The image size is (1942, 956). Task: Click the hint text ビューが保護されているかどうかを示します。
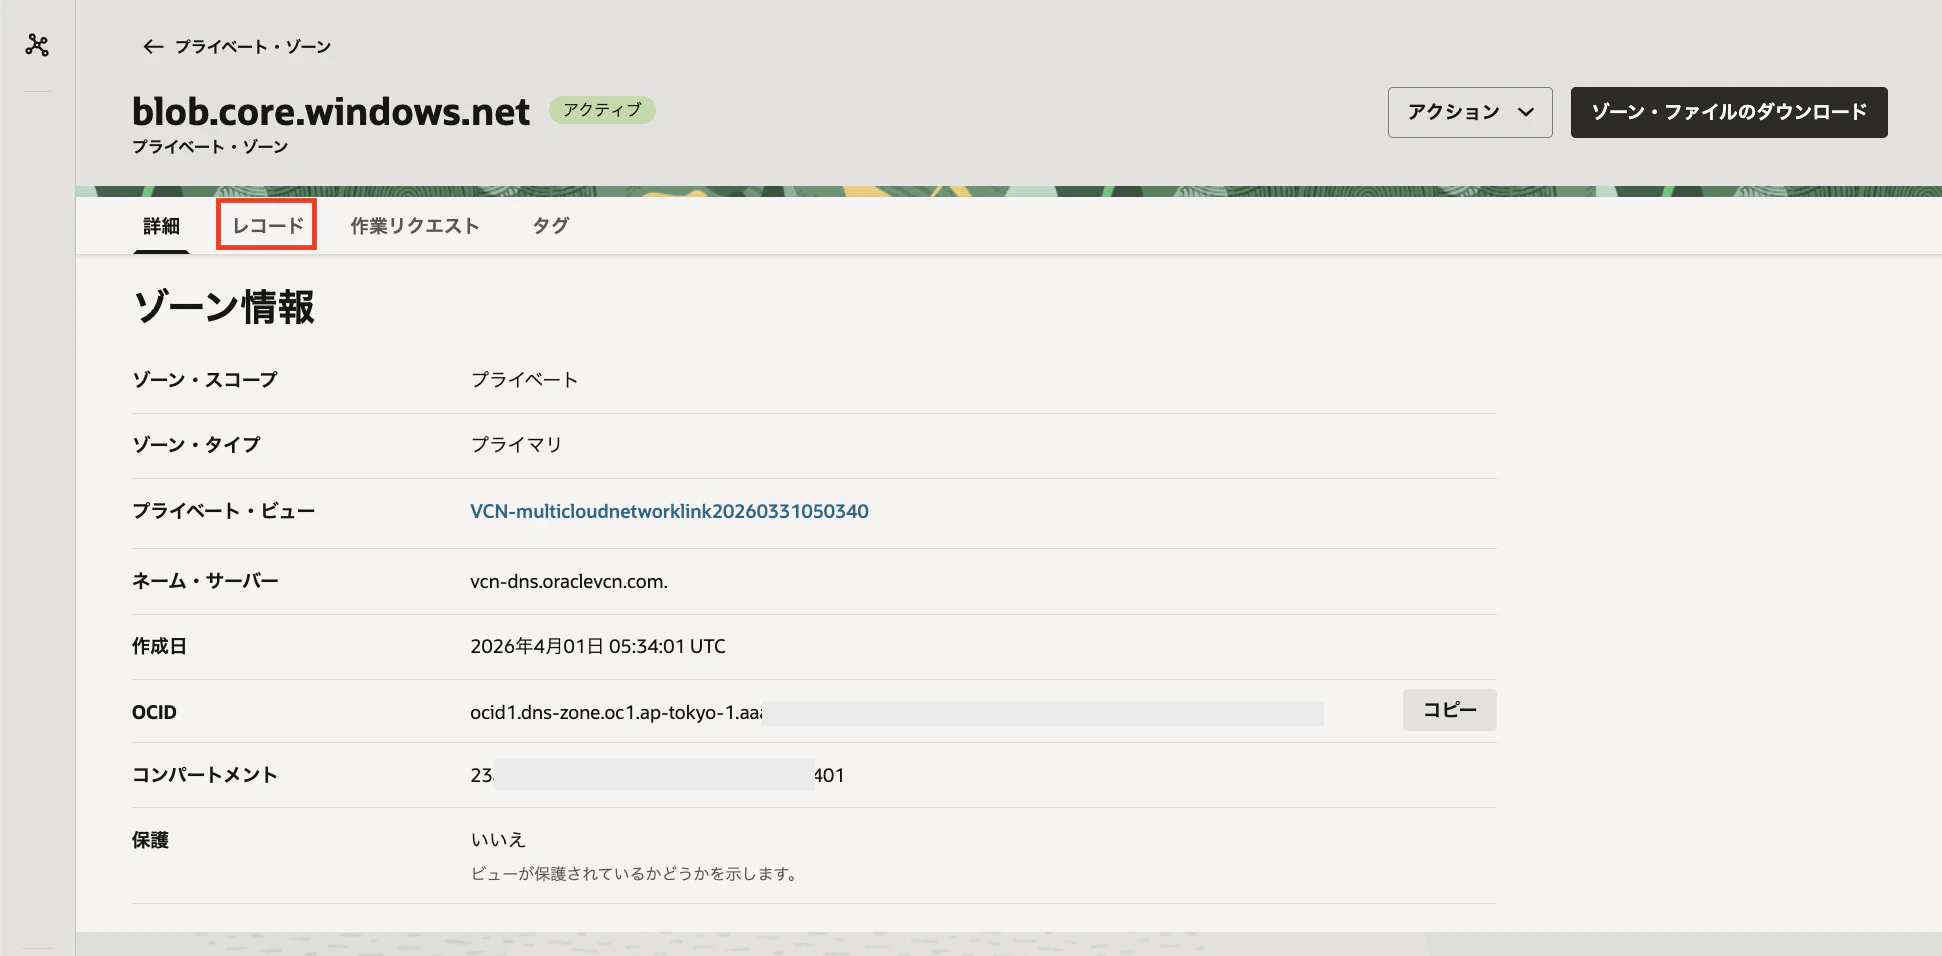pyautogui.click(x=634, y=874)
